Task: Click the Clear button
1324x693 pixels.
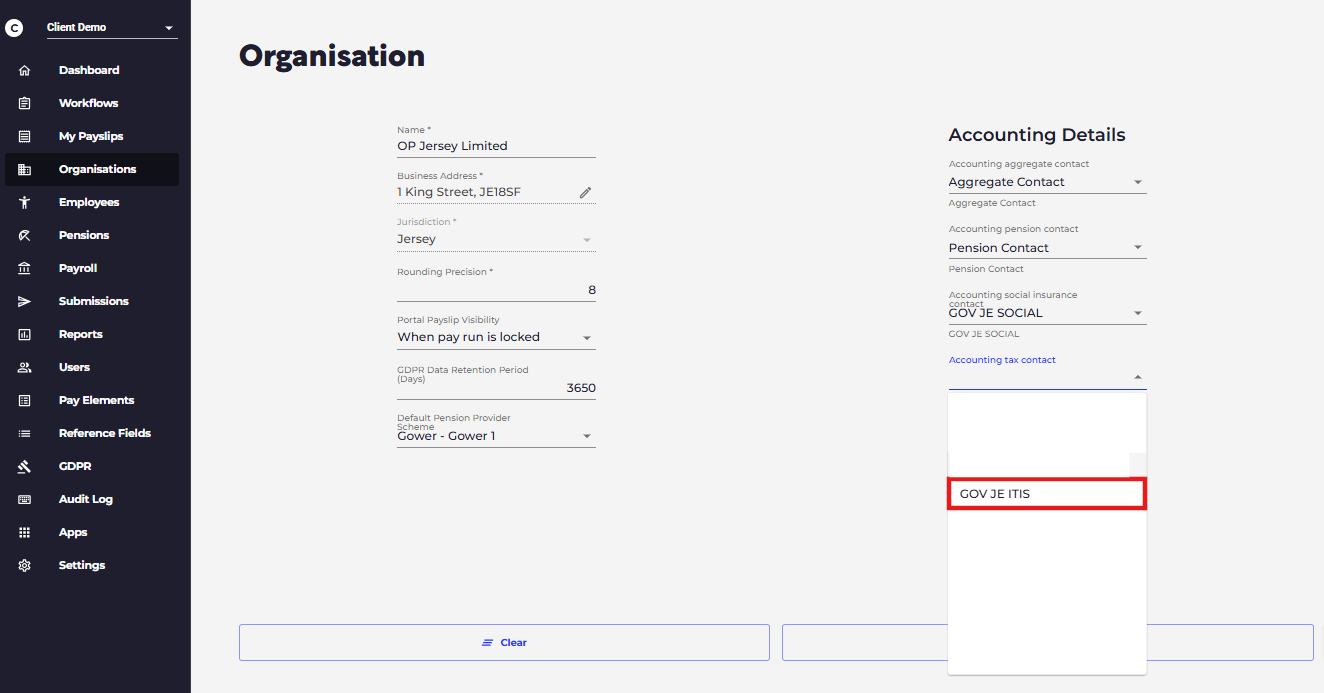Action: 504,643
